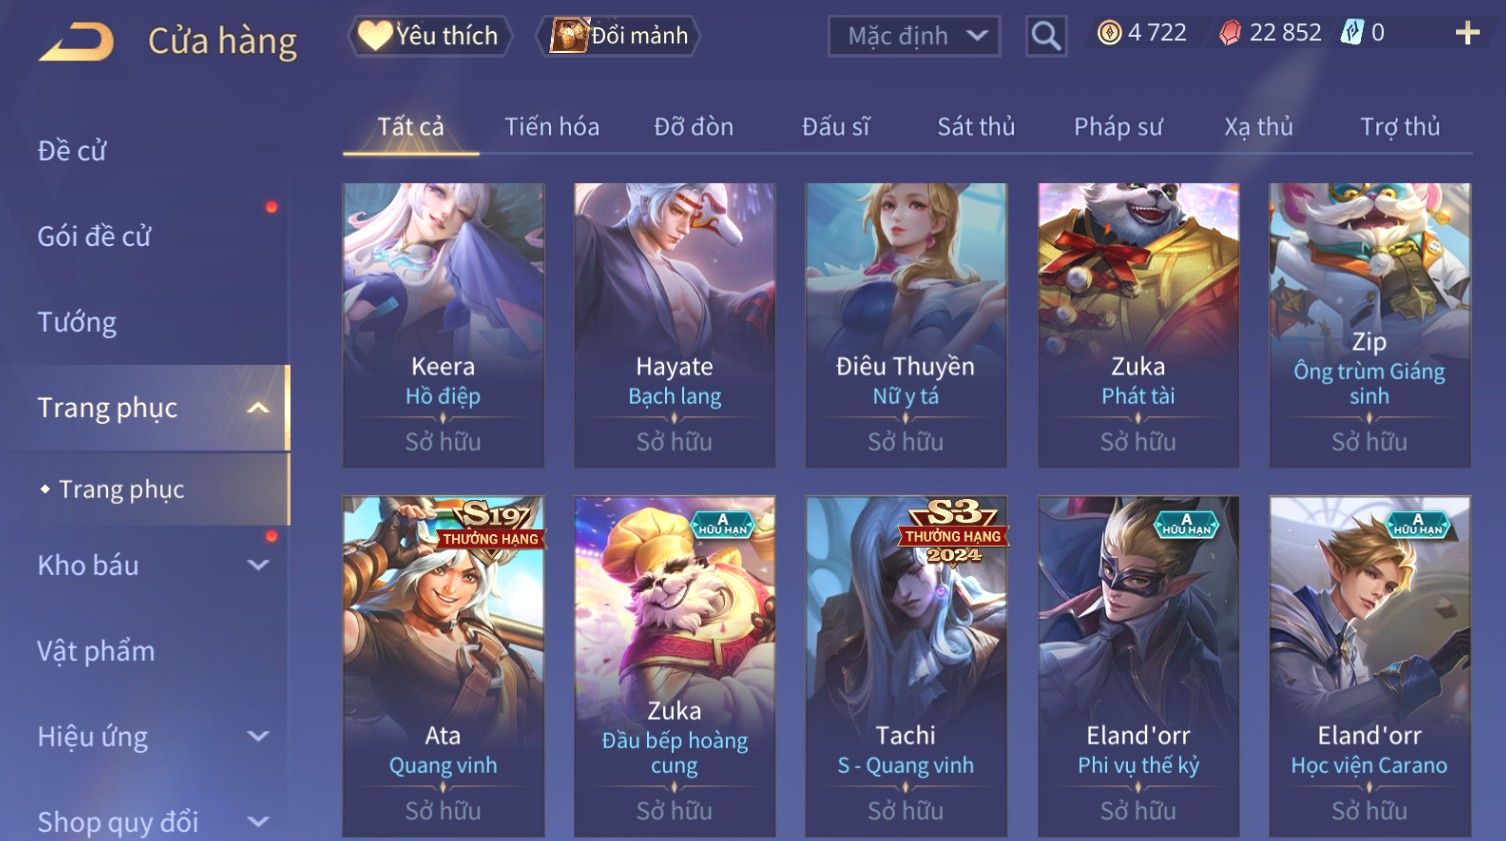Select the Keera Hồ điệp skin card
This screenshot has width=1506, height=841.
[443, 325]
